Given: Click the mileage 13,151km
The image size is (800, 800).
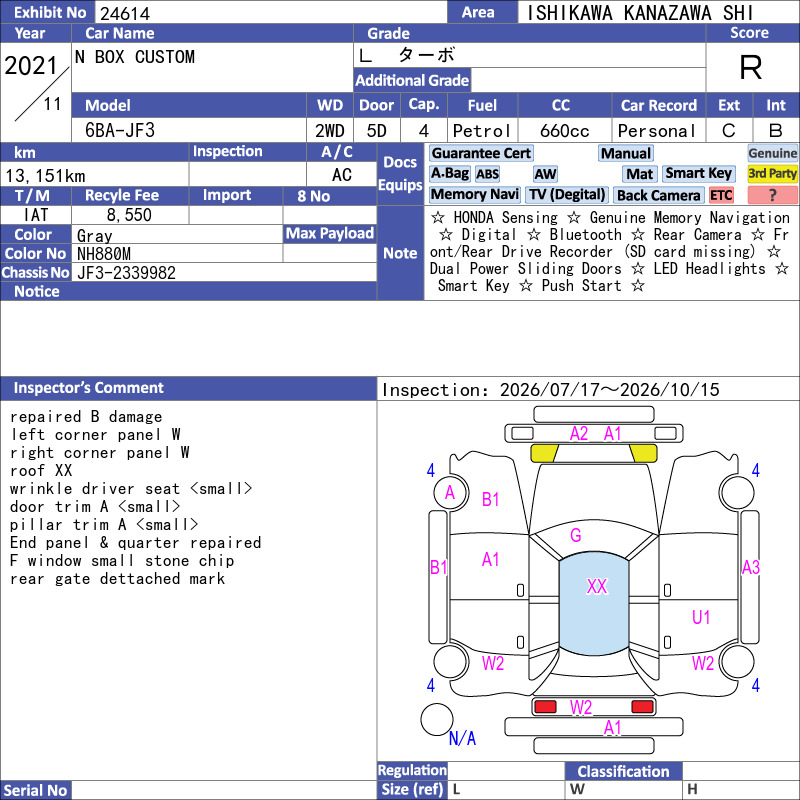Looking at the screenshot, I should [45, 176].
